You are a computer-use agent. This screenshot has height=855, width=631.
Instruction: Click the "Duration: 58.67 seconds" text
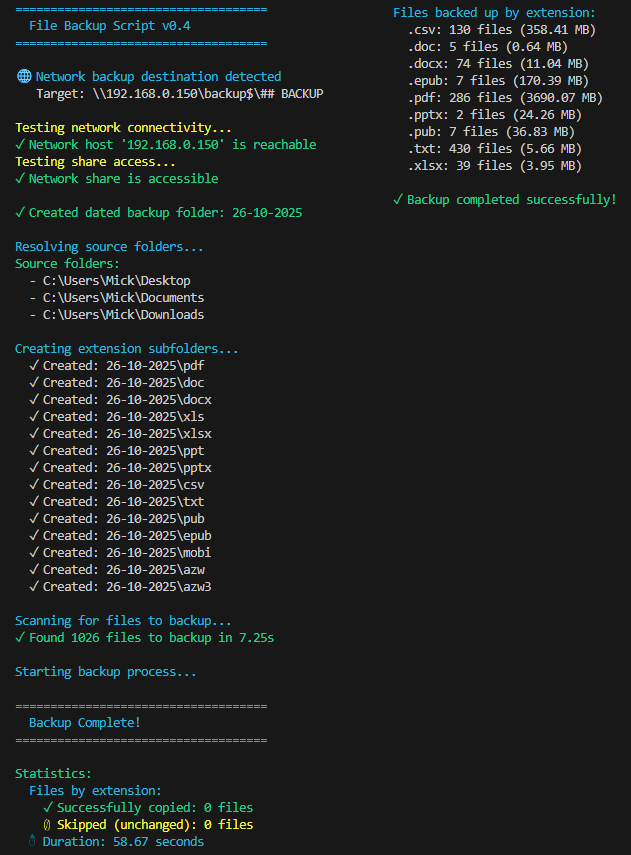tap(123, 841)
